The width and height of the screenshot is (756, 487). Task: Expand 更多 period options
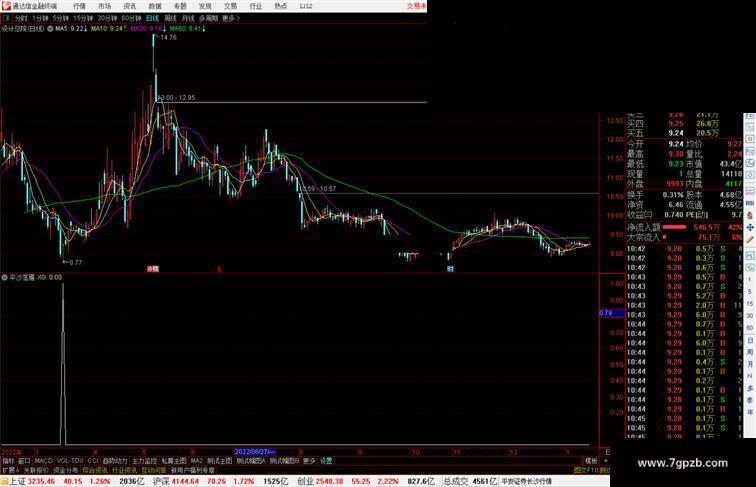click(230, 18)
